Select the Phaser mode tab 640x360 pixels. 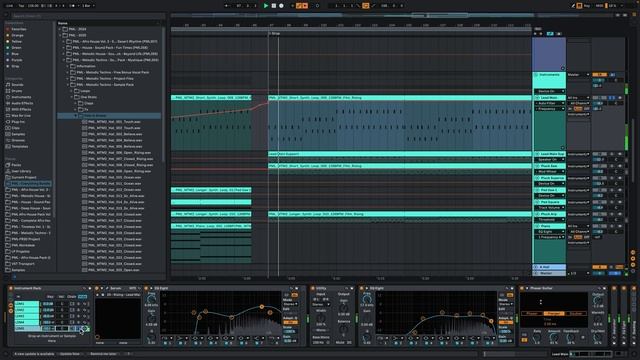[532, 313]
